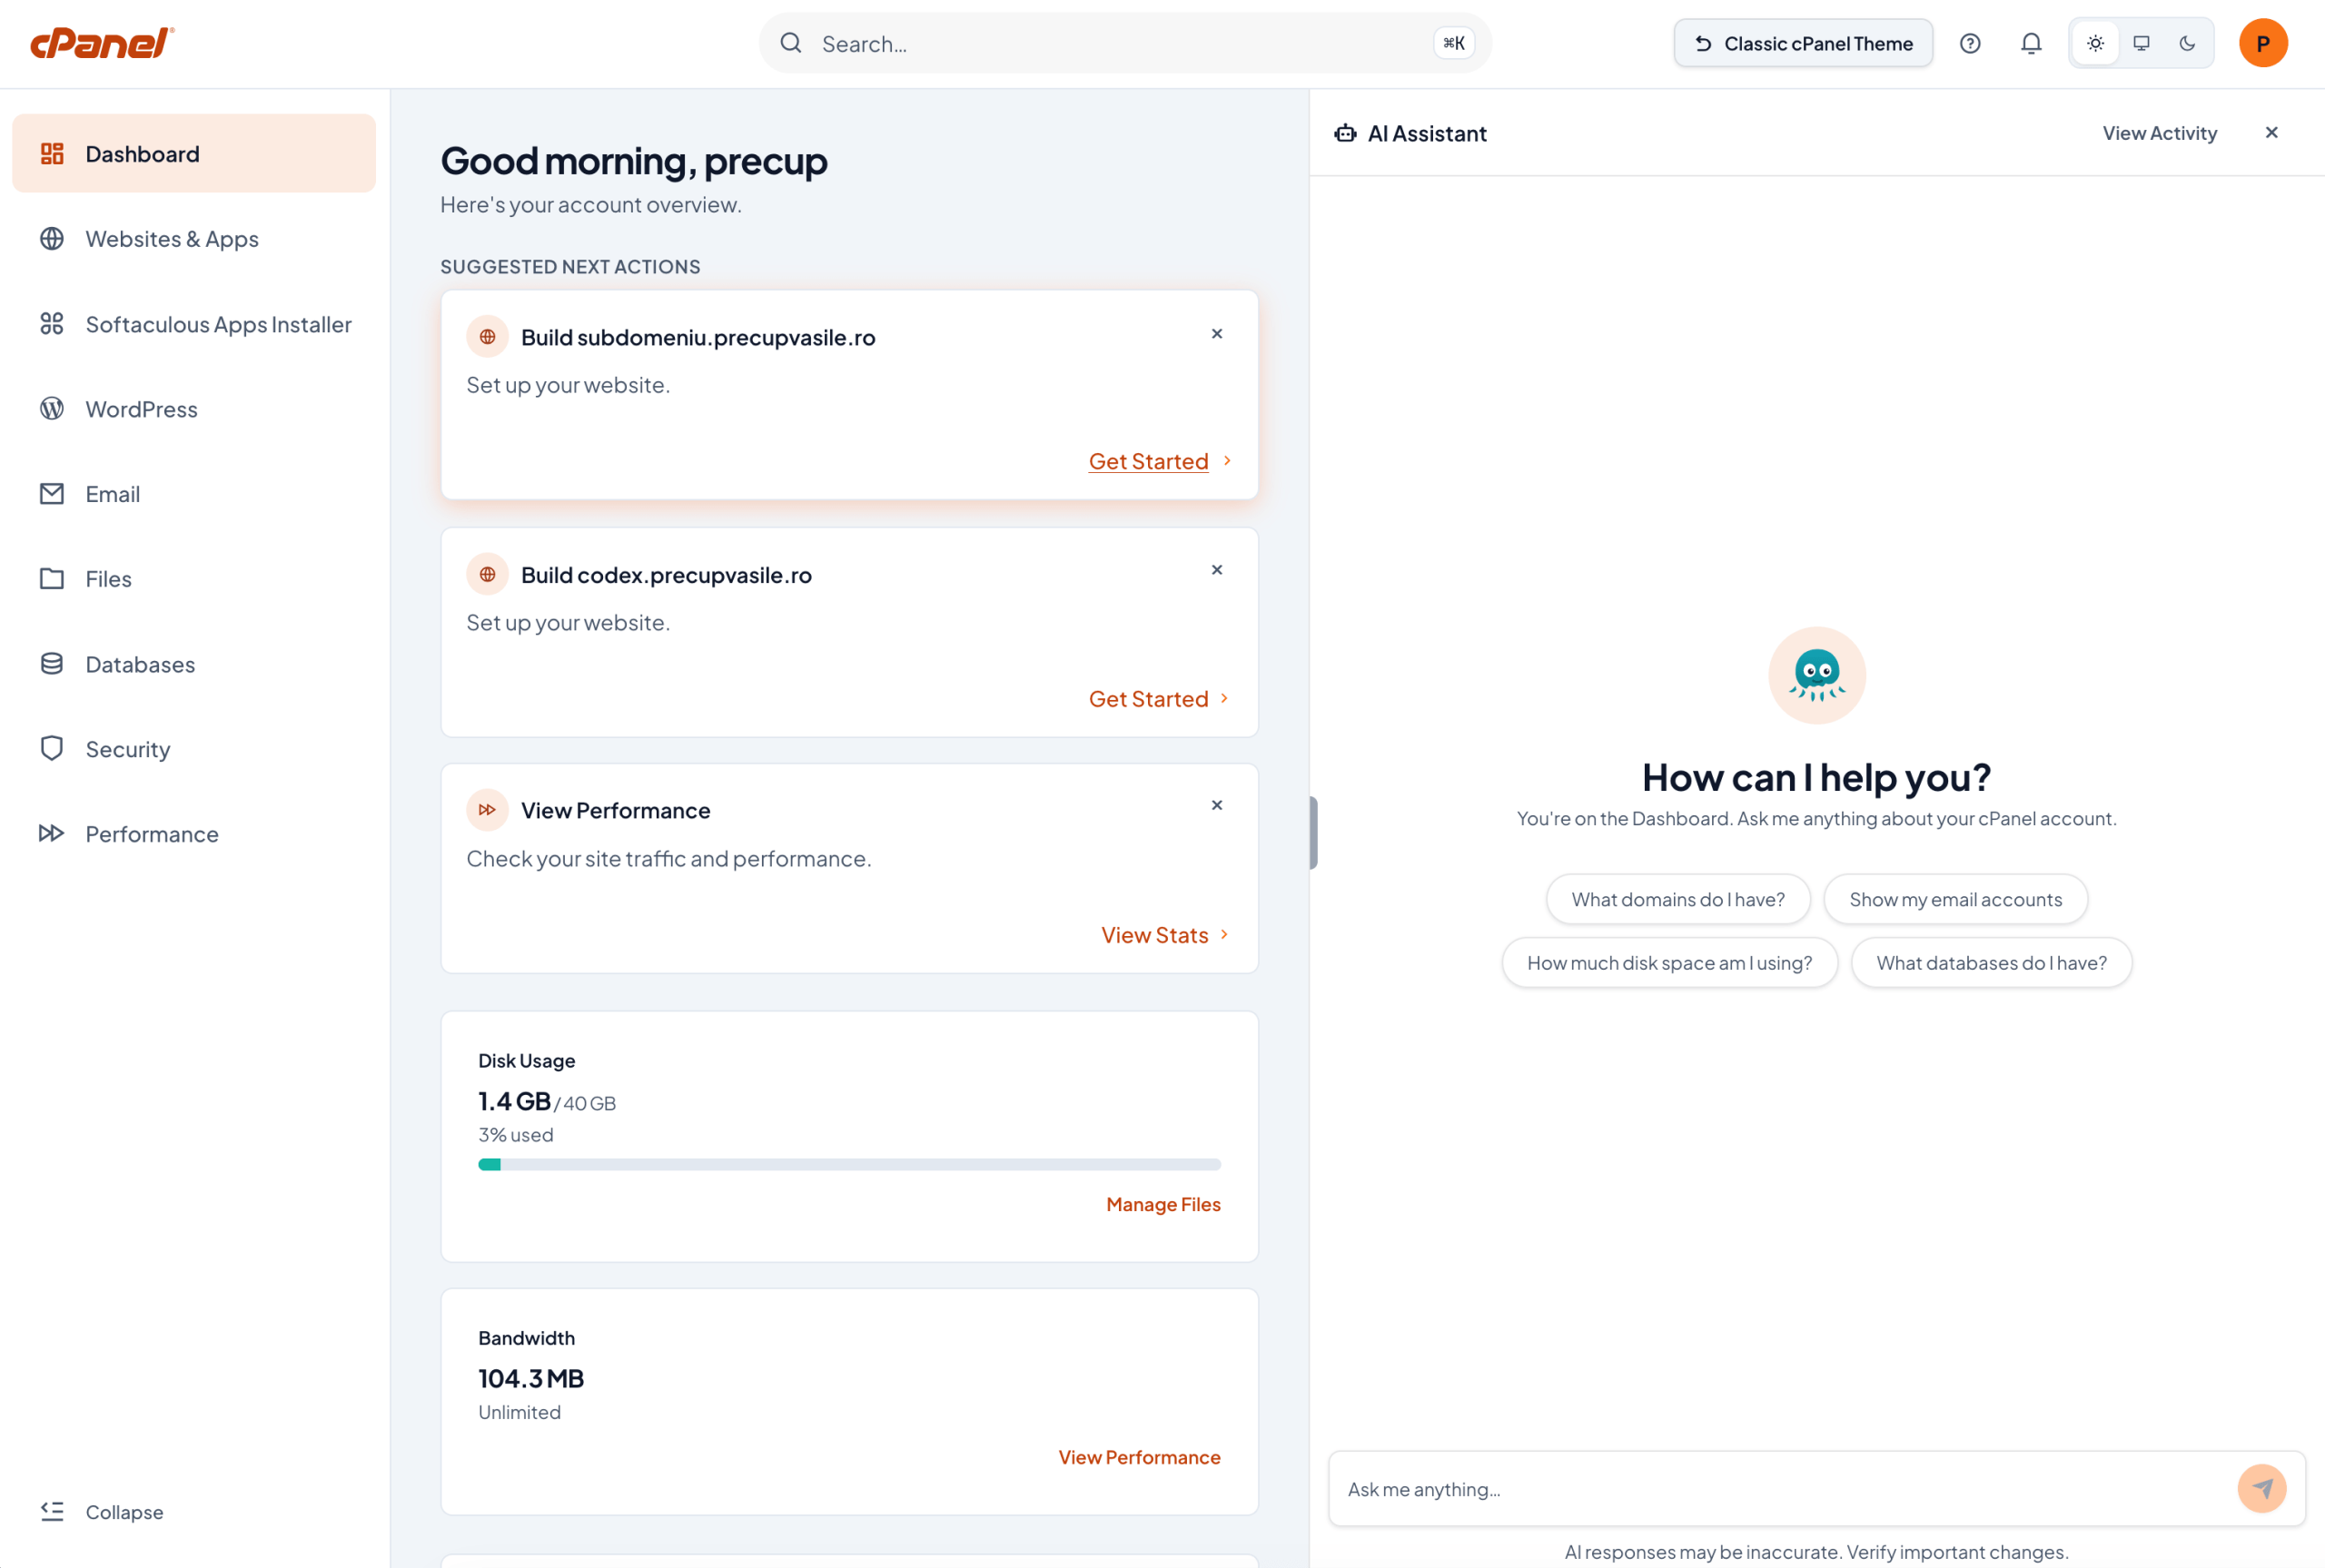Select 'What databases do I have?' suggestion

click(x=1991, y=963)
